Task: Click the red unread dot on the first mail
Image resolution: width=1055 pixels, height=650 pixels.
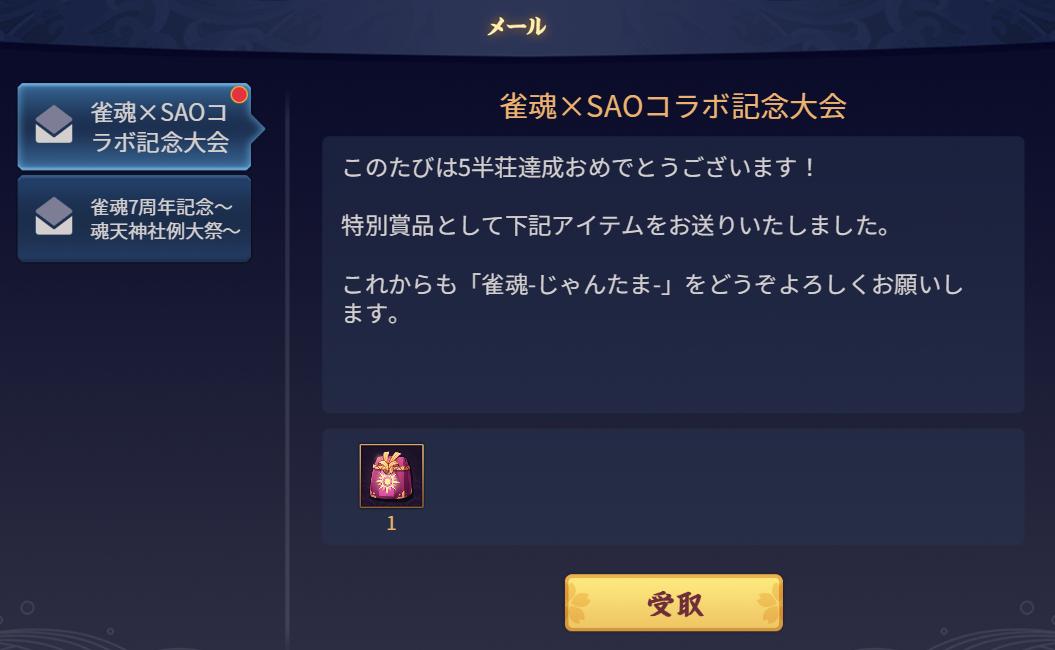Action: tap(239, 94)
